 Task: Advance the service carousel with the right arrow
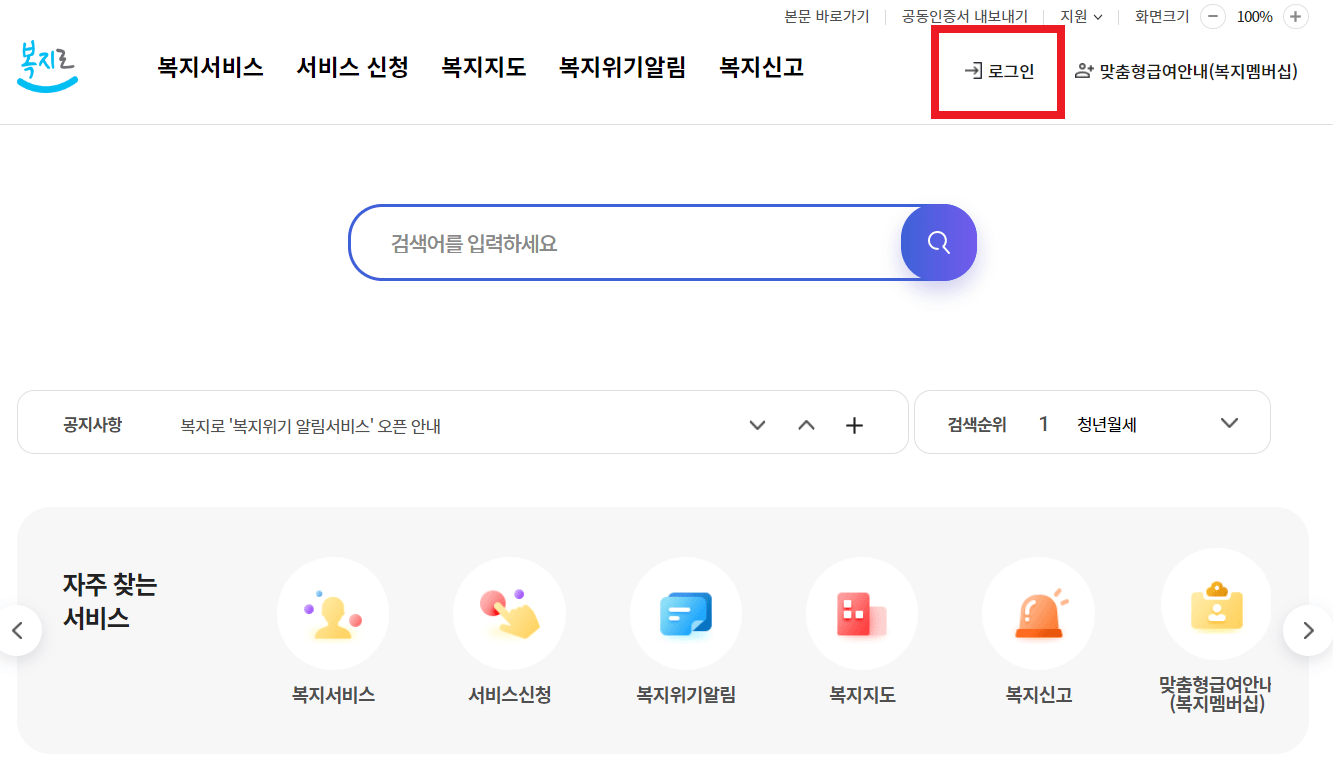1306,630
